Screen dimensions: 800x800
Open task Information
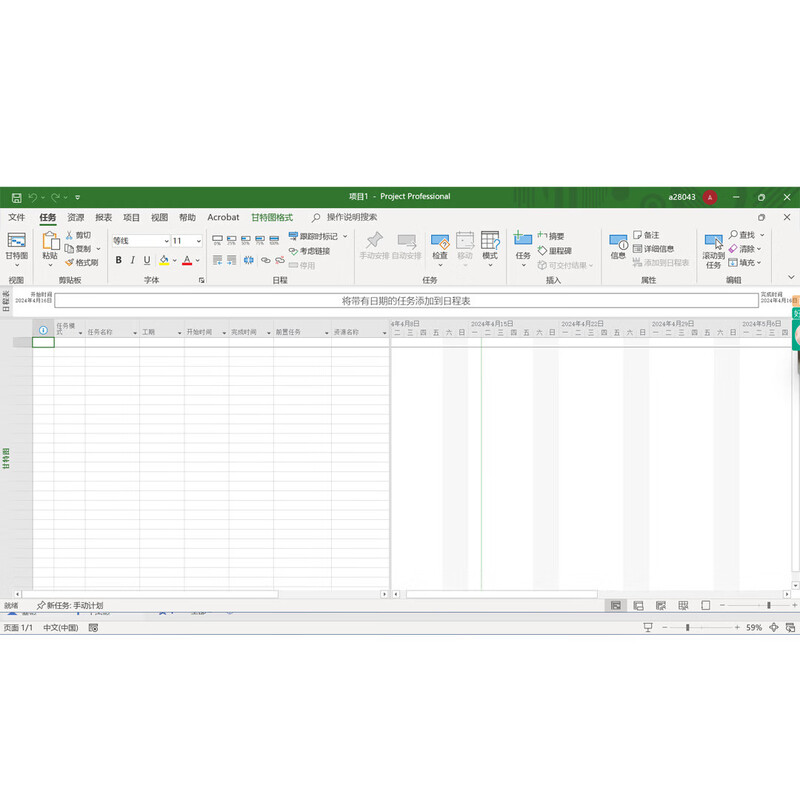[617, 248]
